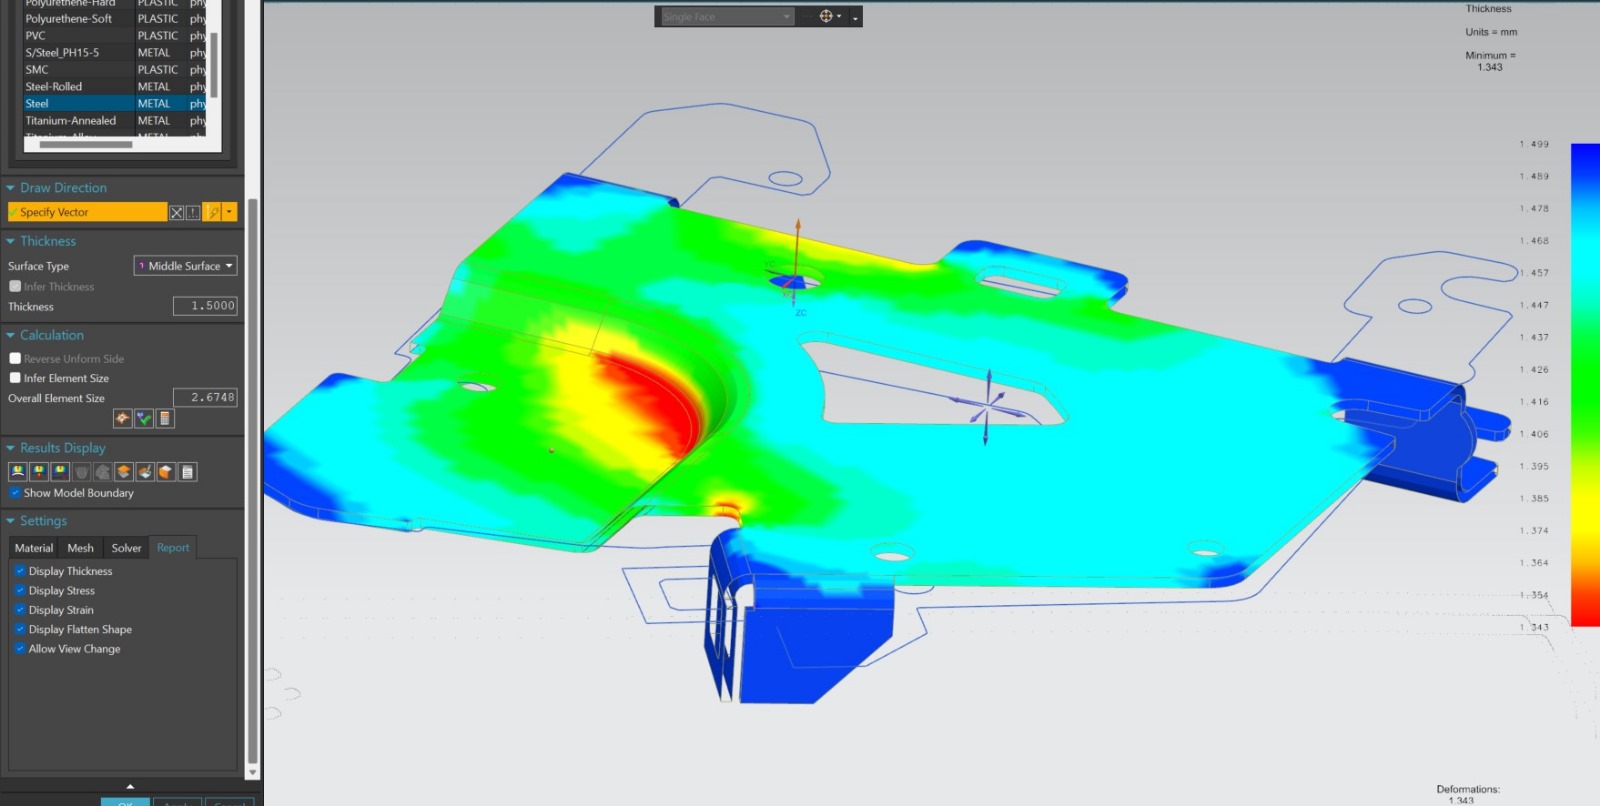Click the report document icon in Results Display
Screen dimensions: 1600x806
coord(187,472)
